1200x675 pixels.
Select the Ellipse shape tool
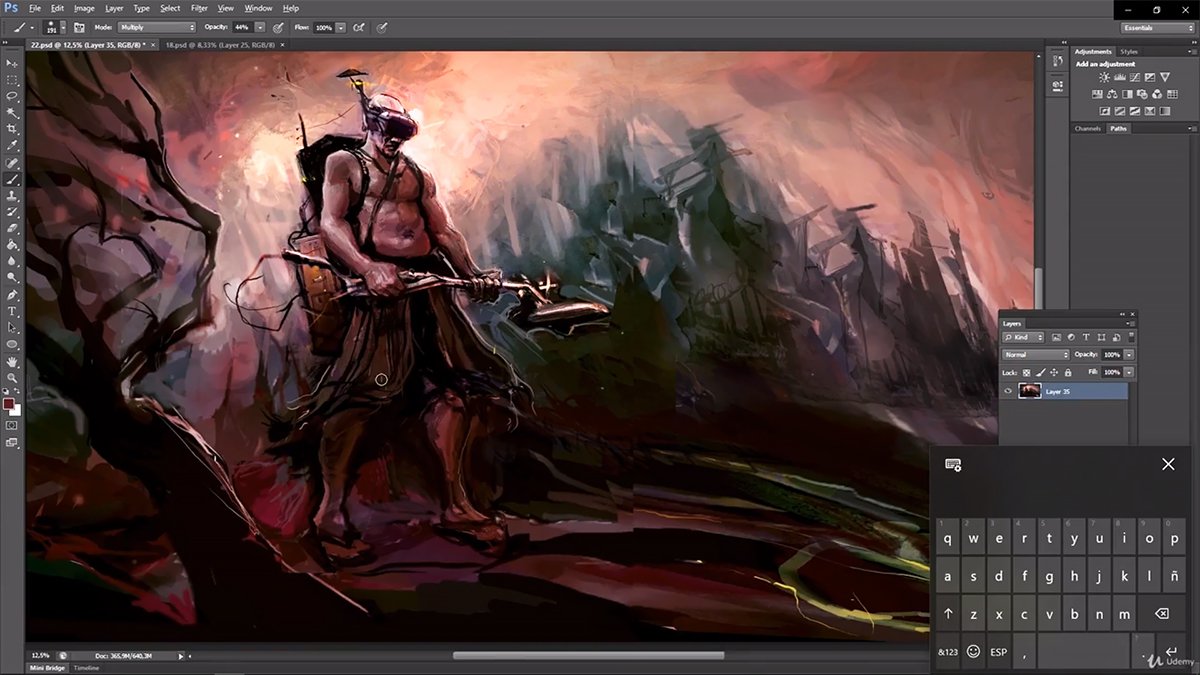[x=12, y=344]
